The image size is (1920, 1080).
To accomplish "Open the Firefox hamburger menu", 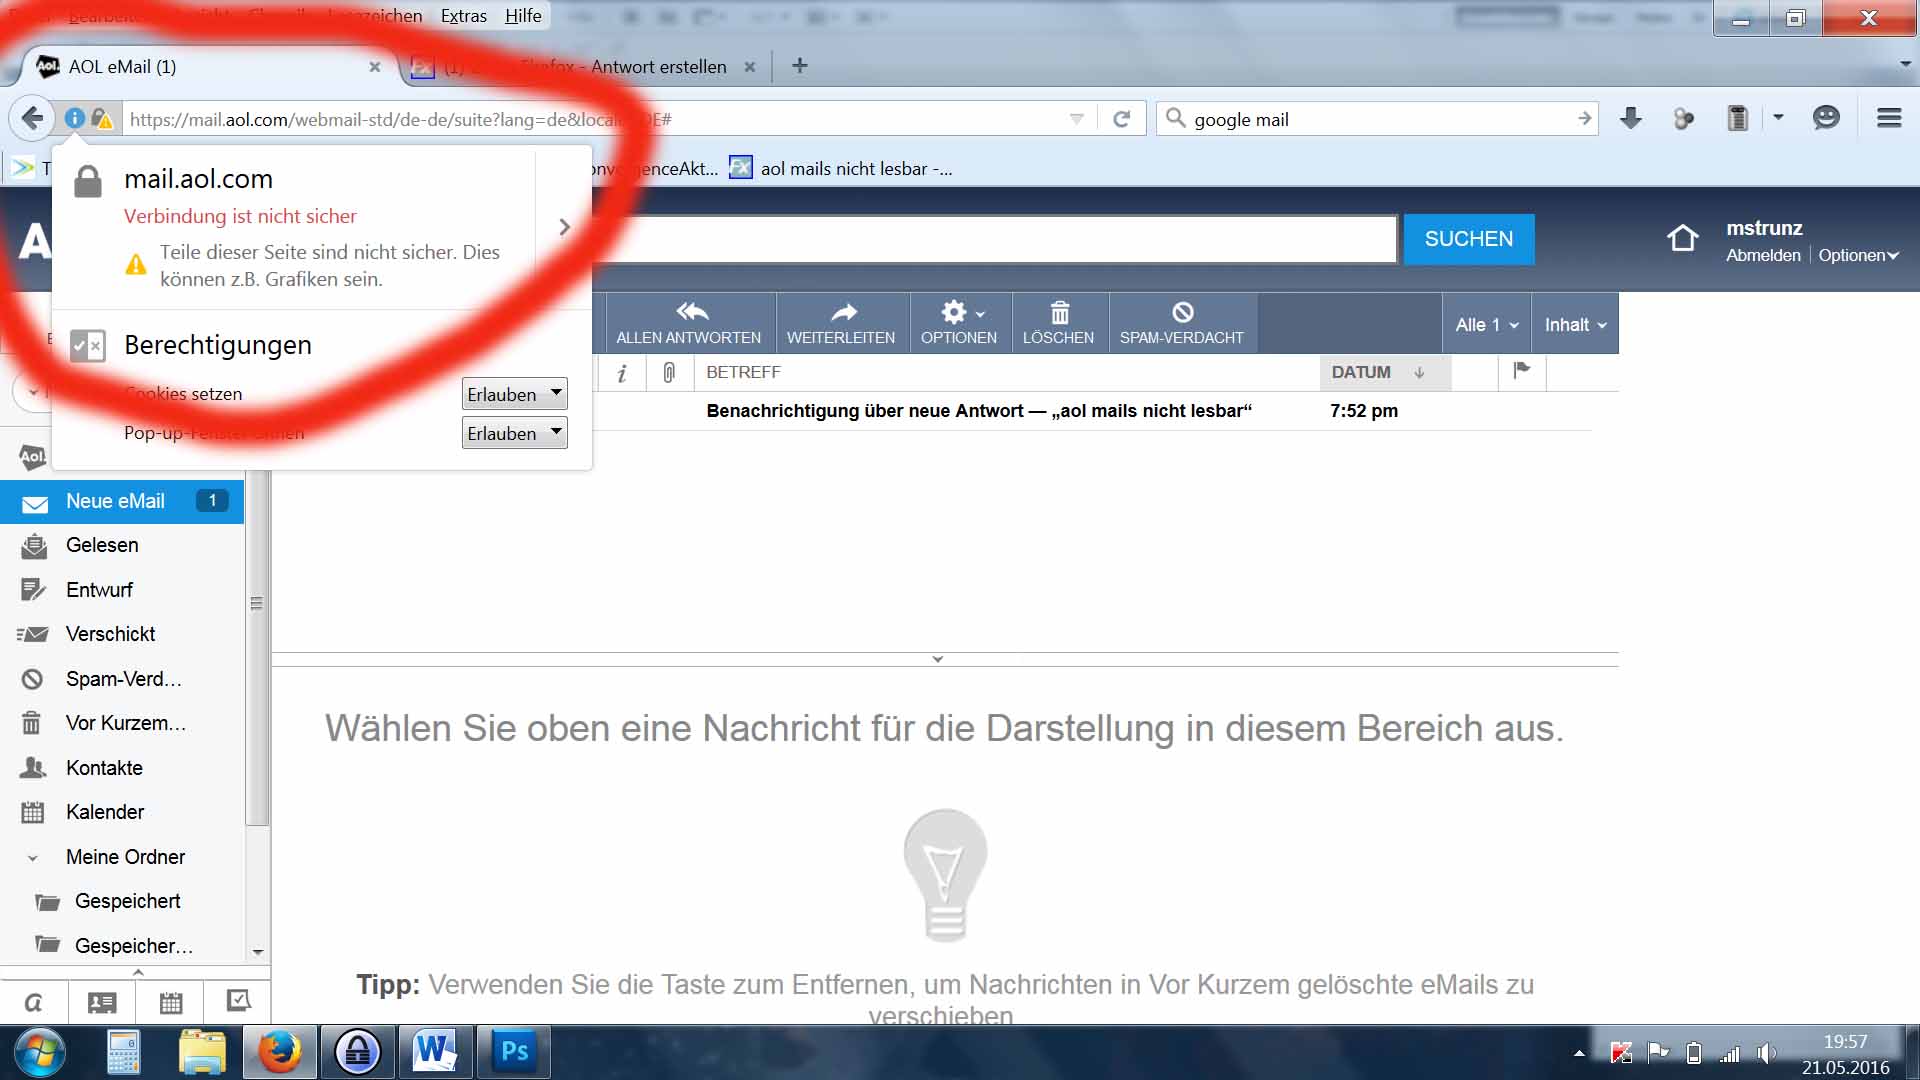I will point(1888,118).
